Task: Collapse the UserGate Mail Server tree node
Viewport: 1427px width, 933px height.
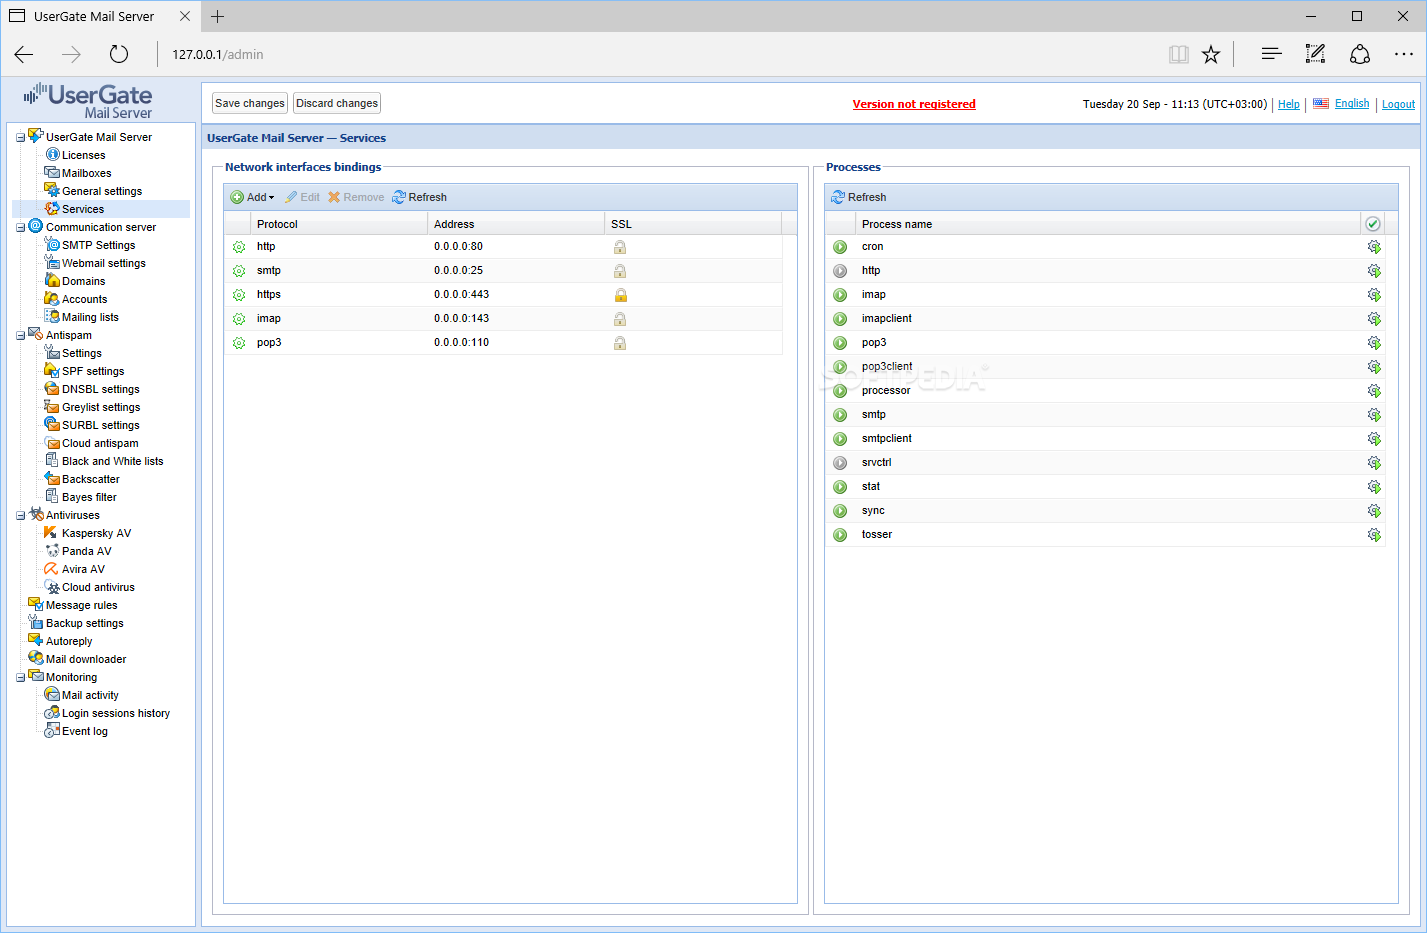Action: pyautogui.click(x=20, y=138)
